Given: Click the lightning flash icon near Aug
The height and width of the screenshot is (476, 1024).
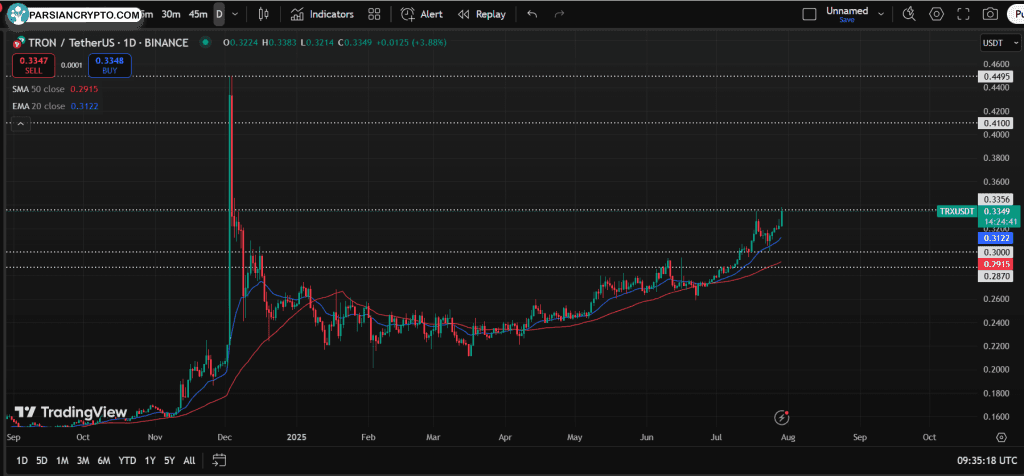Looking at the screenshot, I should 782,417.
